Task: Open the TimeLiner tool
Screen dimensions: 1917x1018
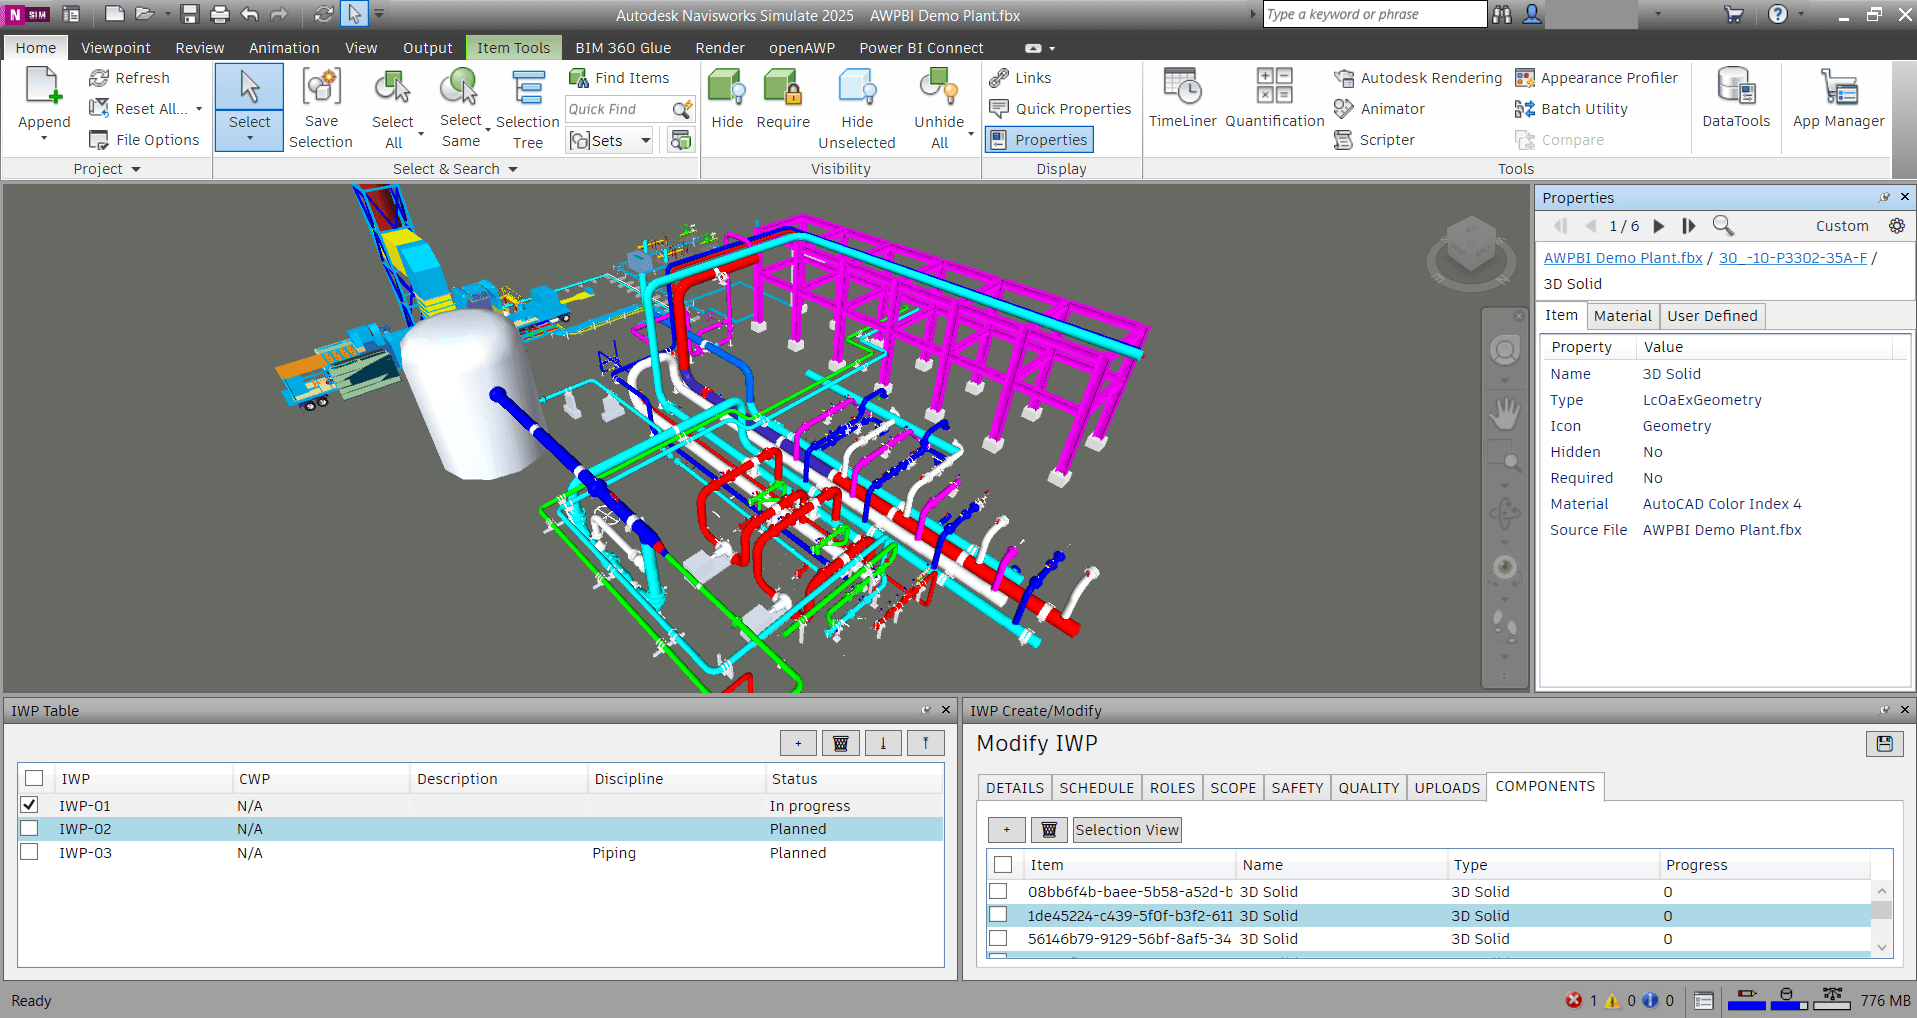Action: click(1183, 98)
